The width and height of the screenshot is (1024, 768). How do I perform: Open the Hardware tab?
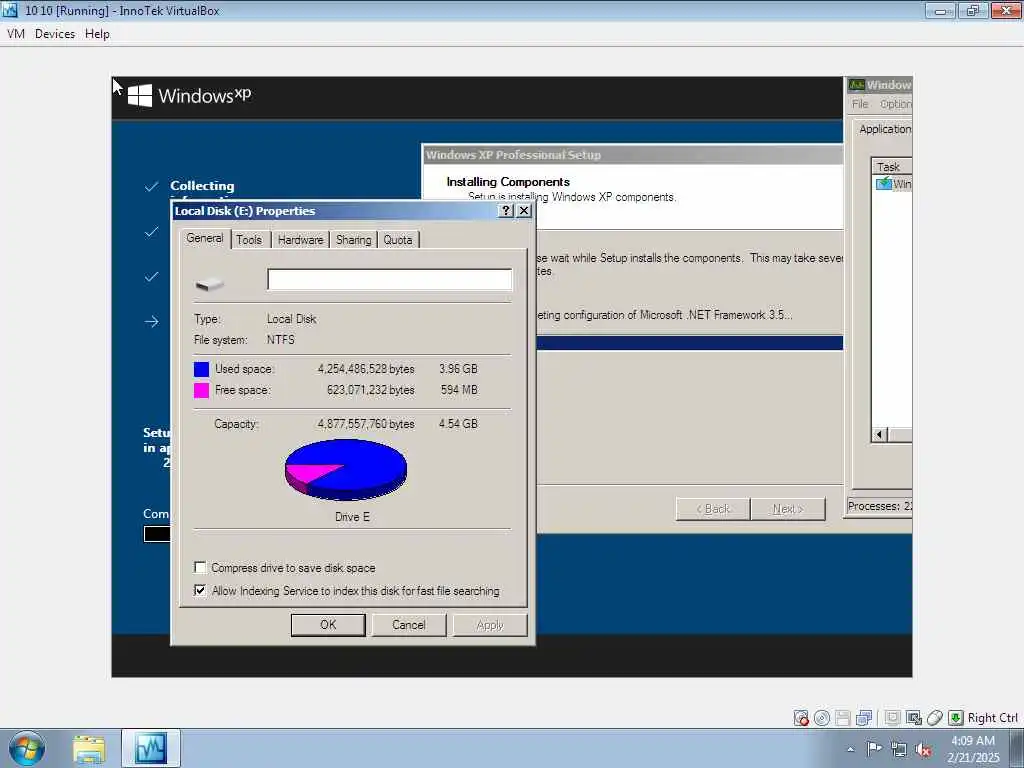pos(300,240)
